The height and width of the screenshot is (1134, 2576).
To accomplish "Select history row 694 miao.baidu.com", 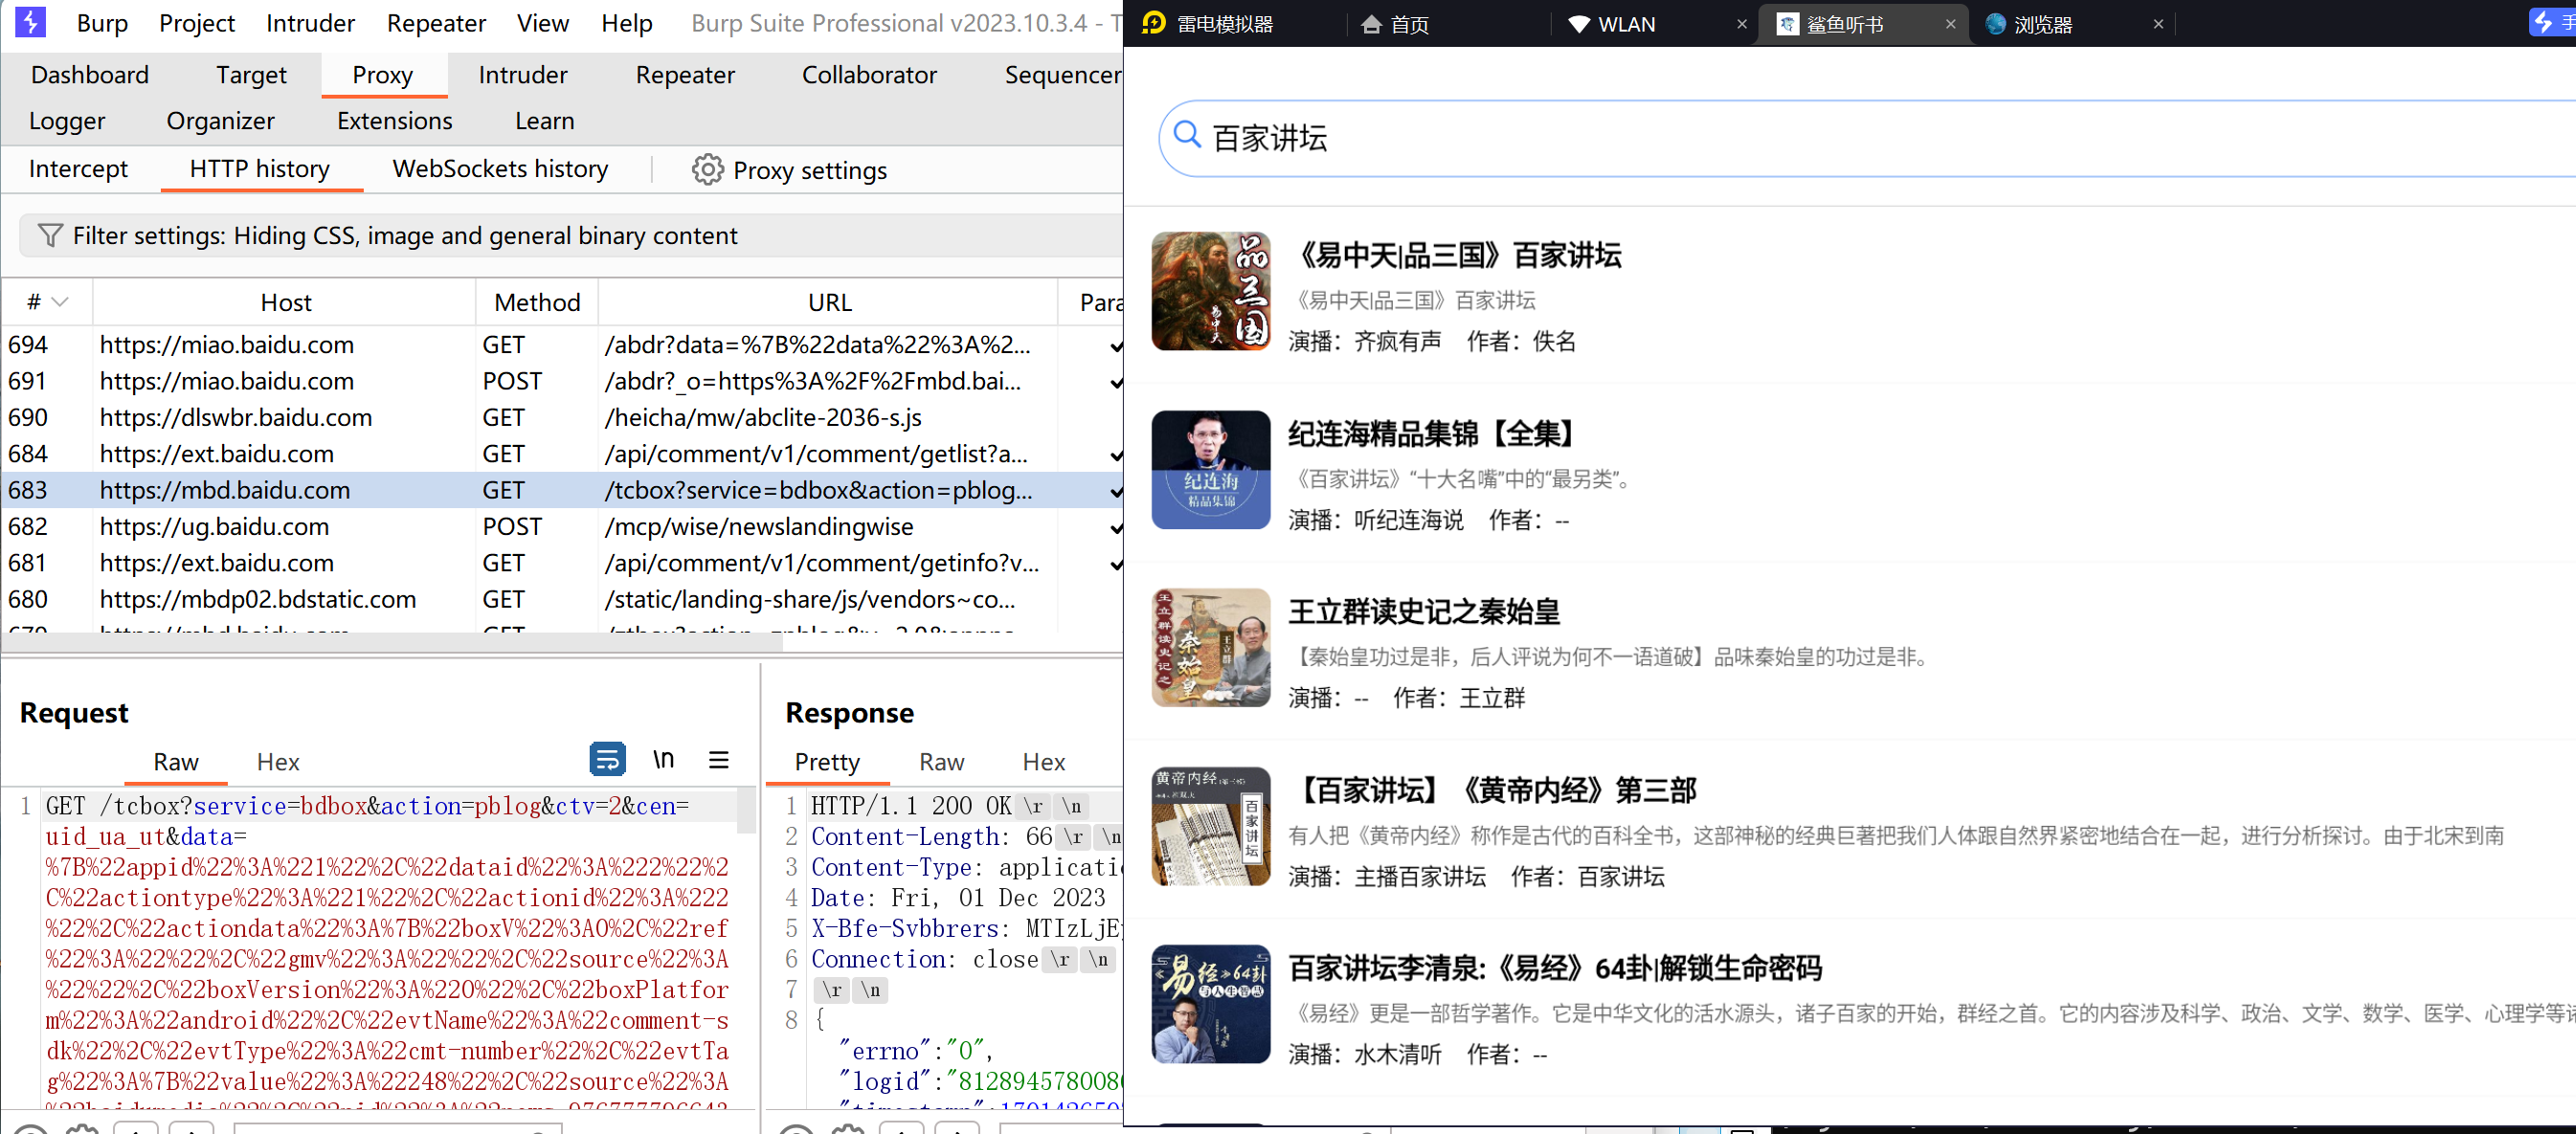I will [x=562, y=345].
